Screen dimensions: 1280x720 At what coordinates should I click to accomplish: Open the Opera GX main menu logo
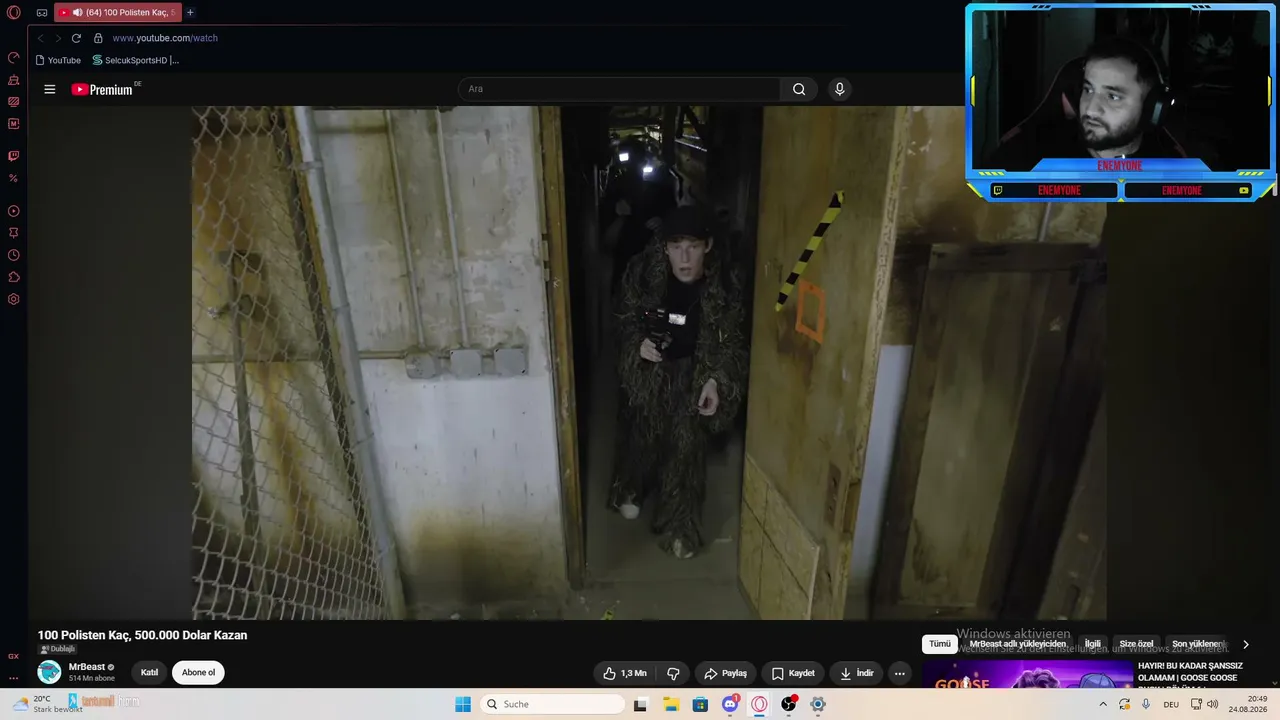pos(14,13)
